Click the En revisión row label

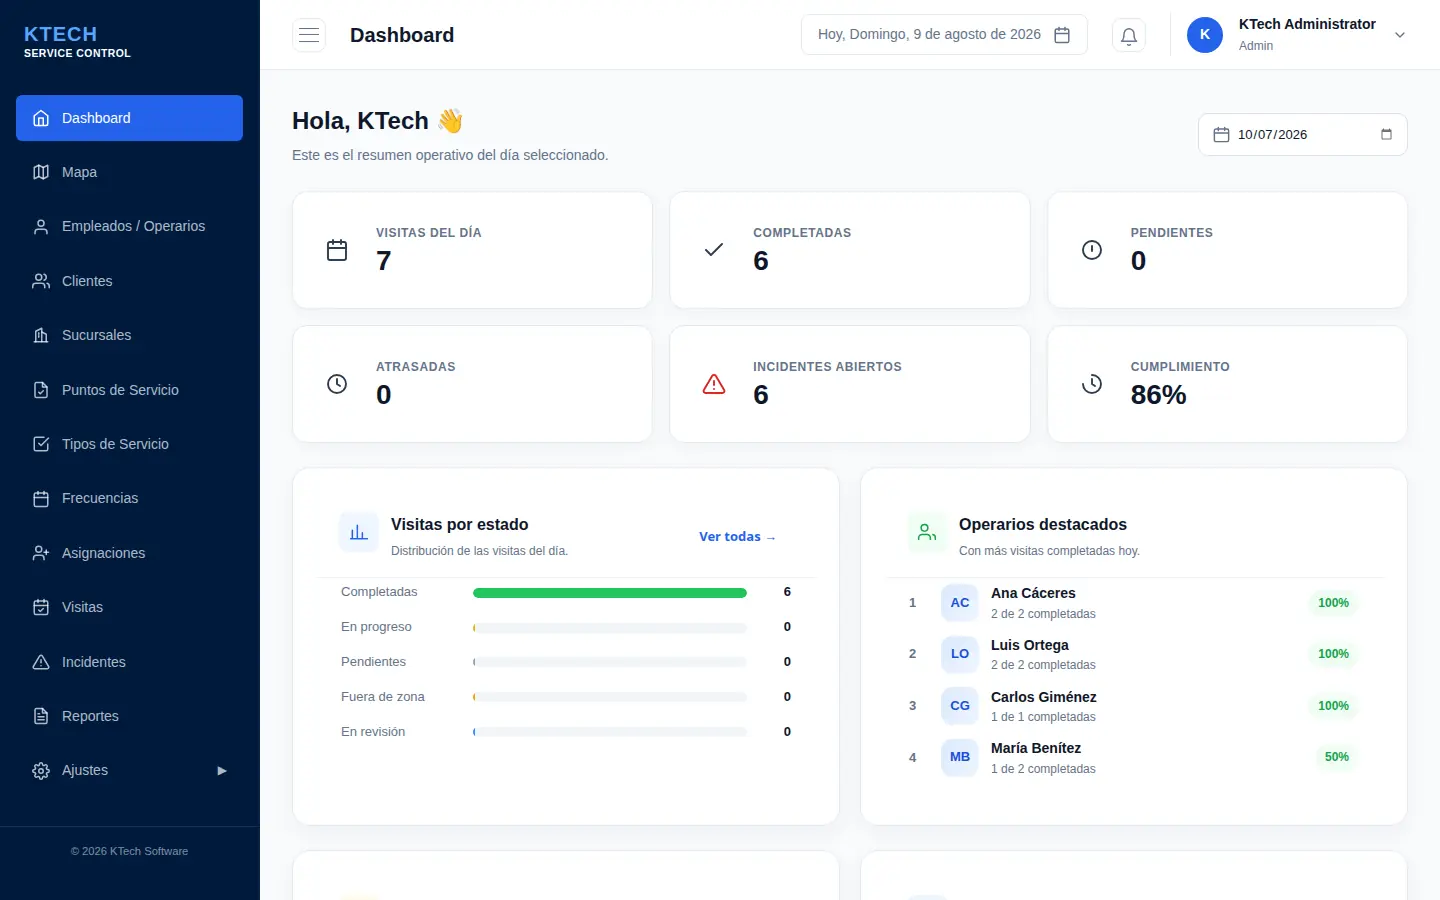373,732
